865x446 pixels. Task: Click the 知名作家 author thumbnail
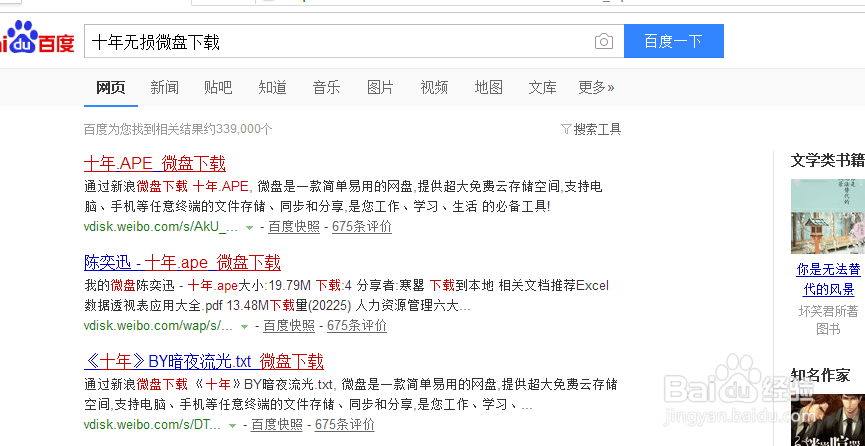click(x=827, y=420)
